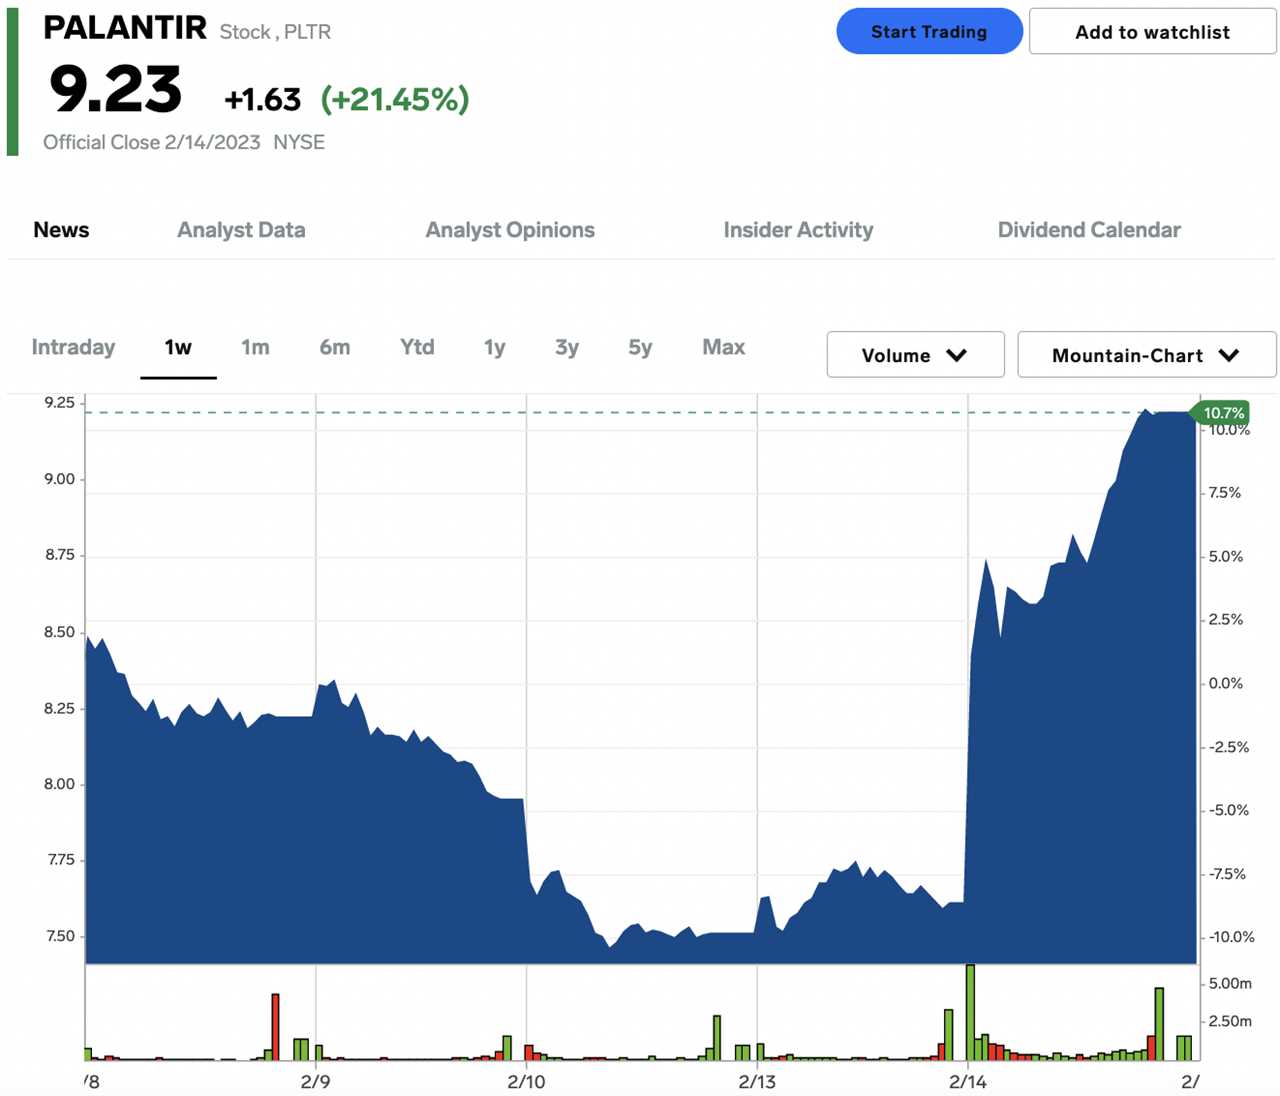Switch chart to 5y range
The image size is (1280, 1096).
pos(640,347)
